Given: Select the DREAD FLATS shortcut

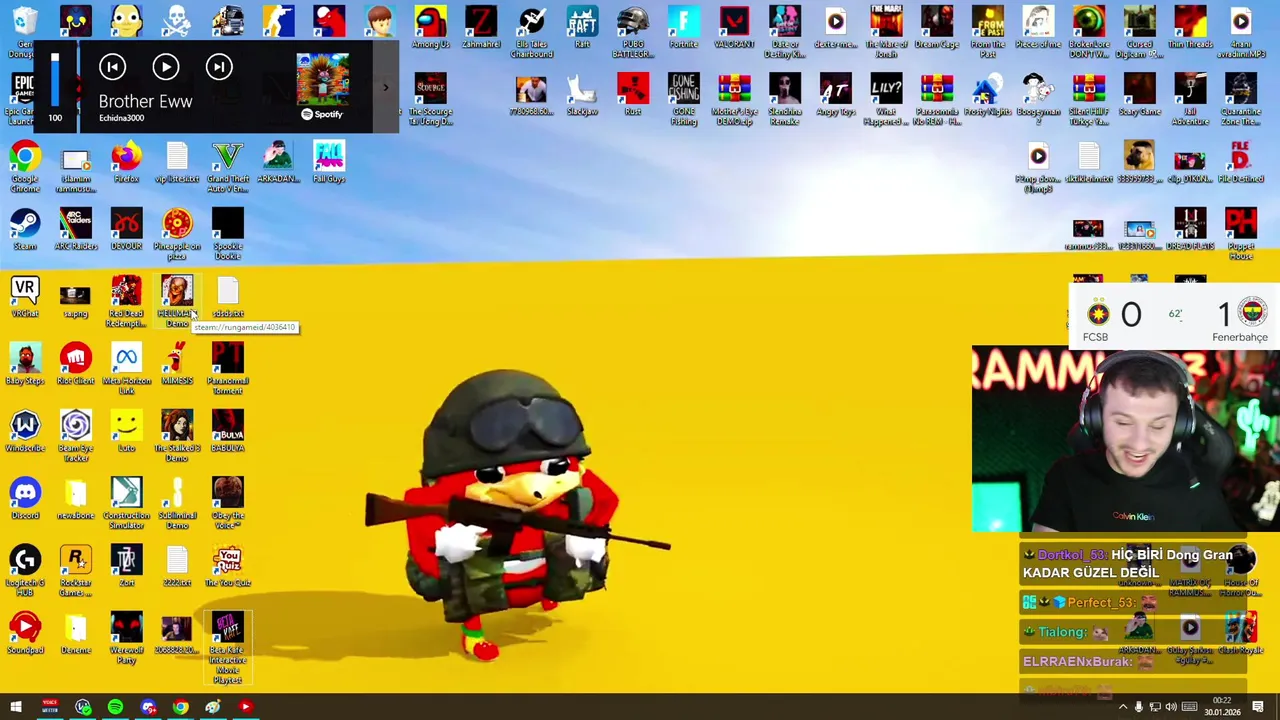Looking at the screenshot, I should (1190, 229).
